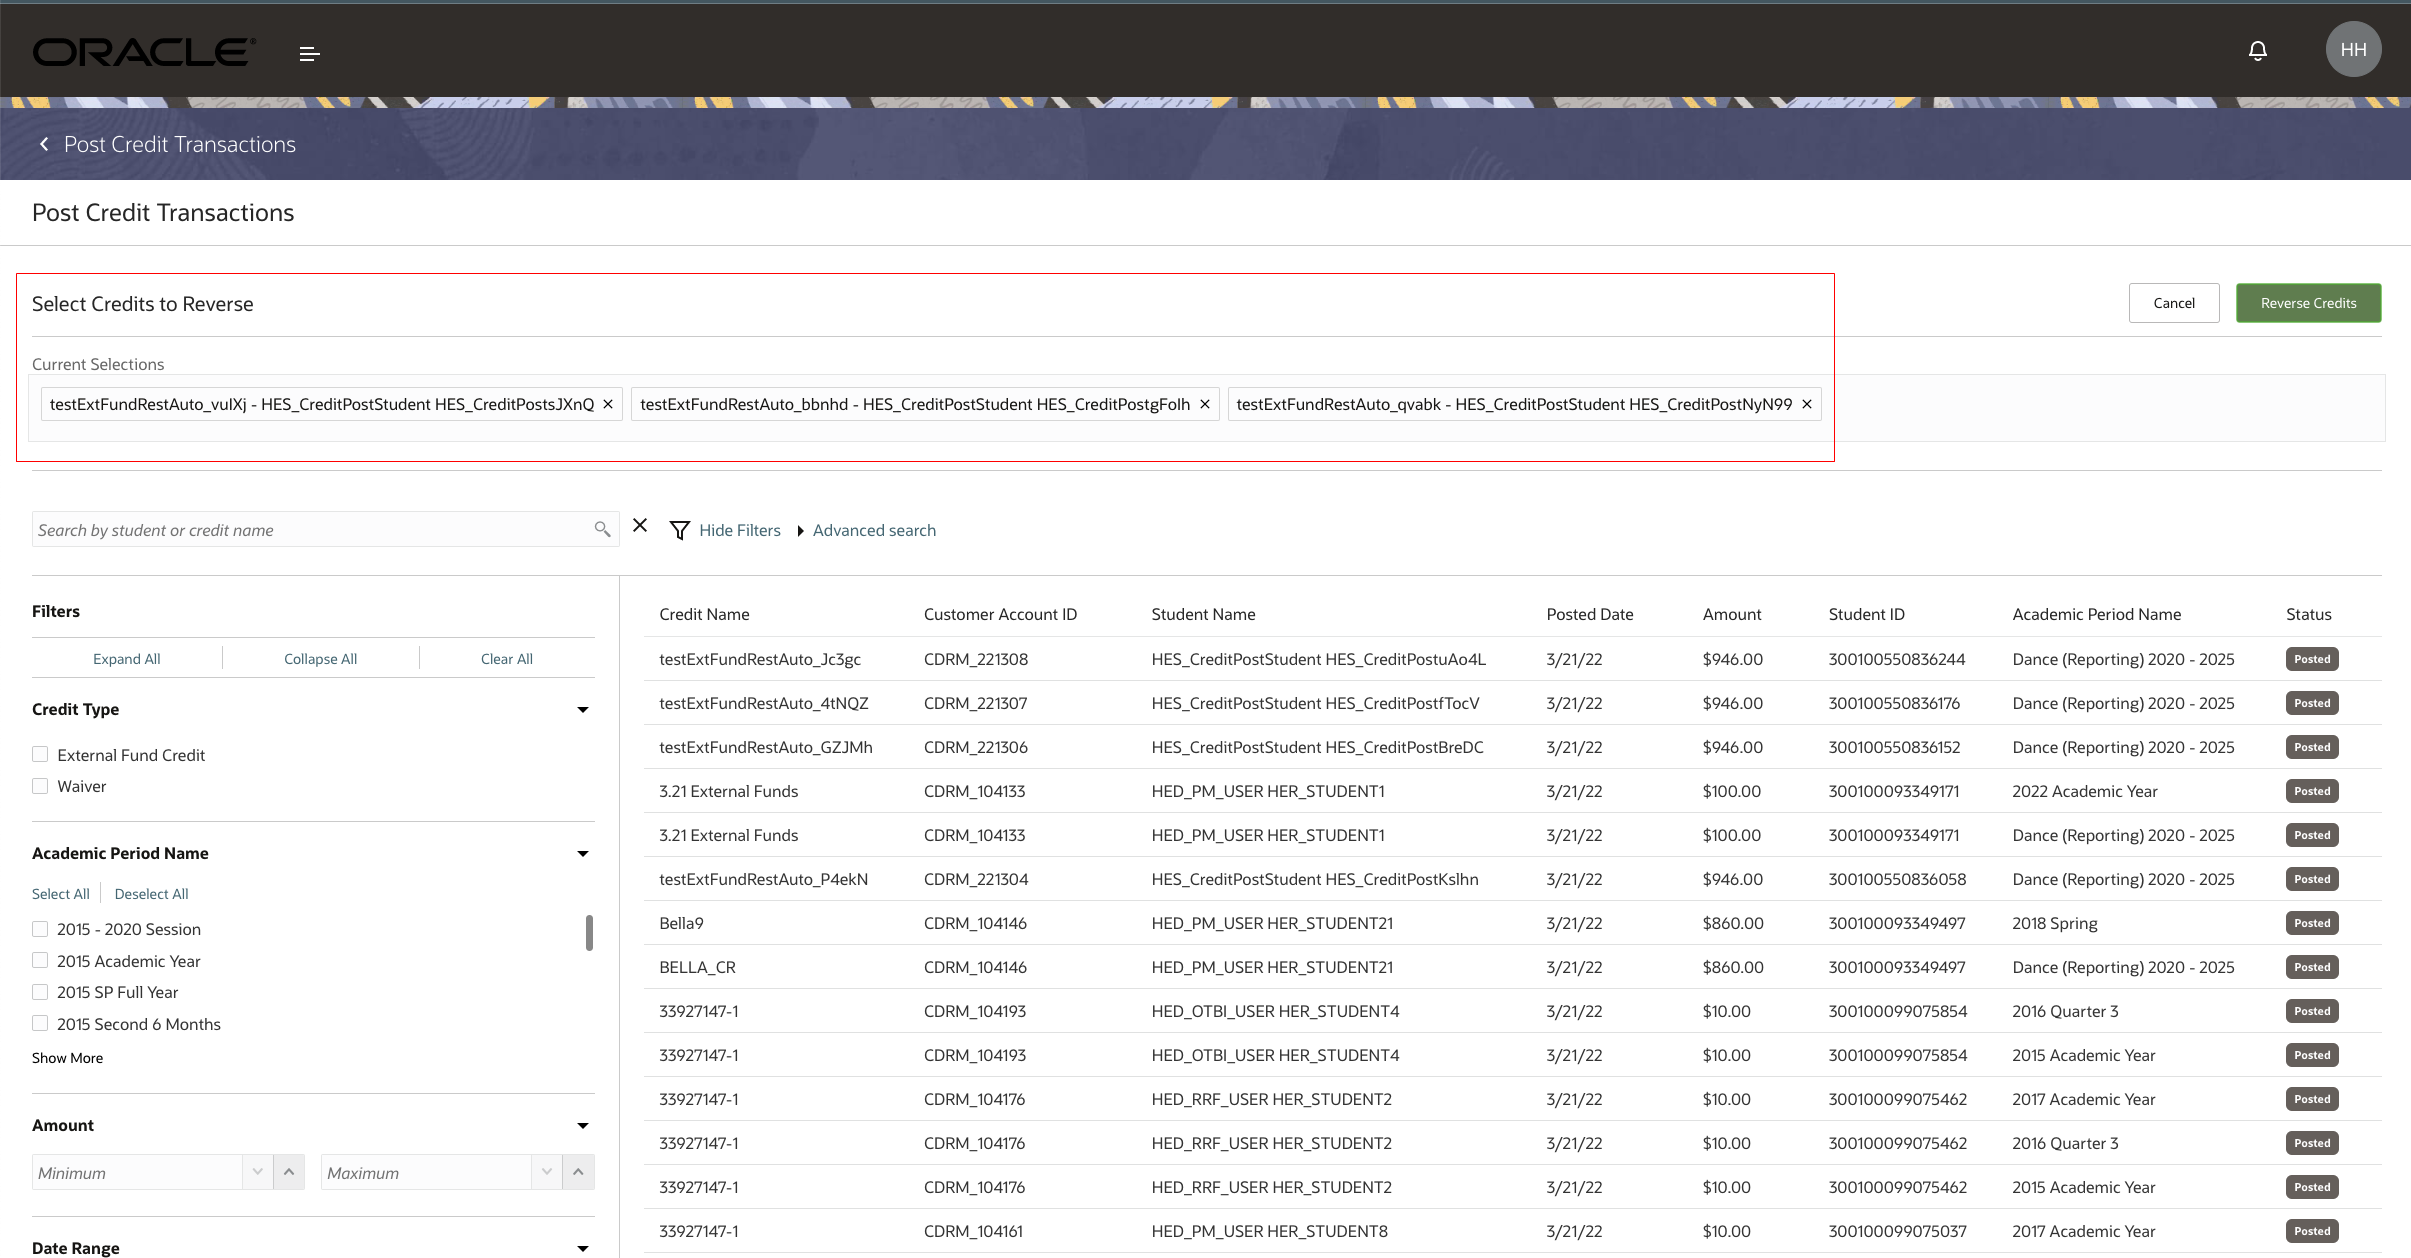
Task: Open the Minimum amount dropdown arrow
Action: [x=257, y=1172]
